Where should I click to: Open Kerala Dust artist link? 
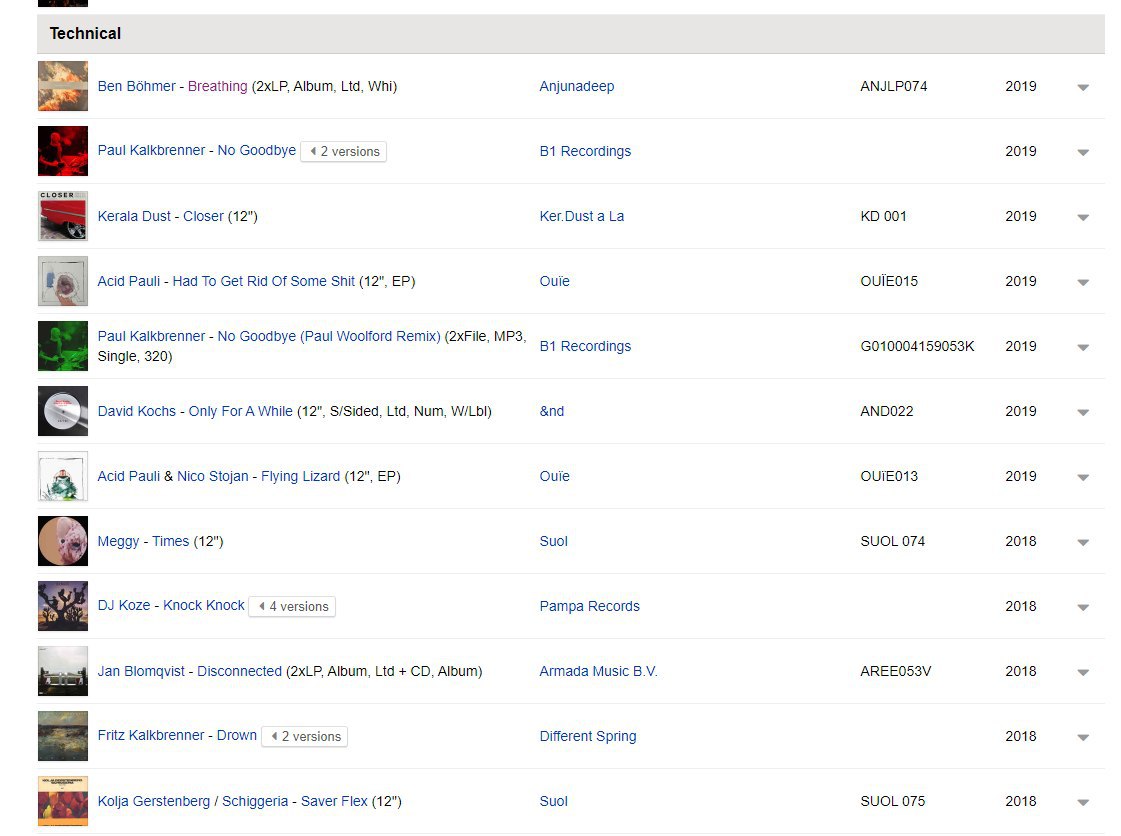point(134,217)
